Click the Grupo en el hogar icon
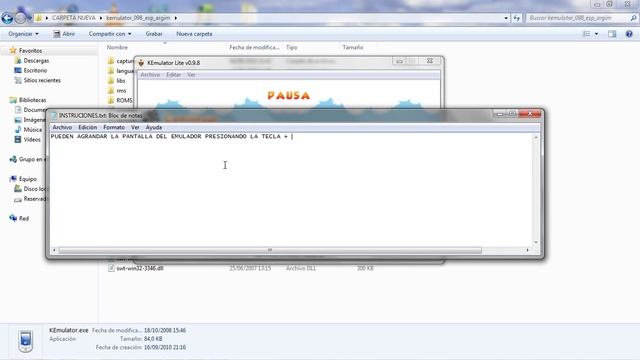This screenshot has width=640, height=360. point(13,159)
